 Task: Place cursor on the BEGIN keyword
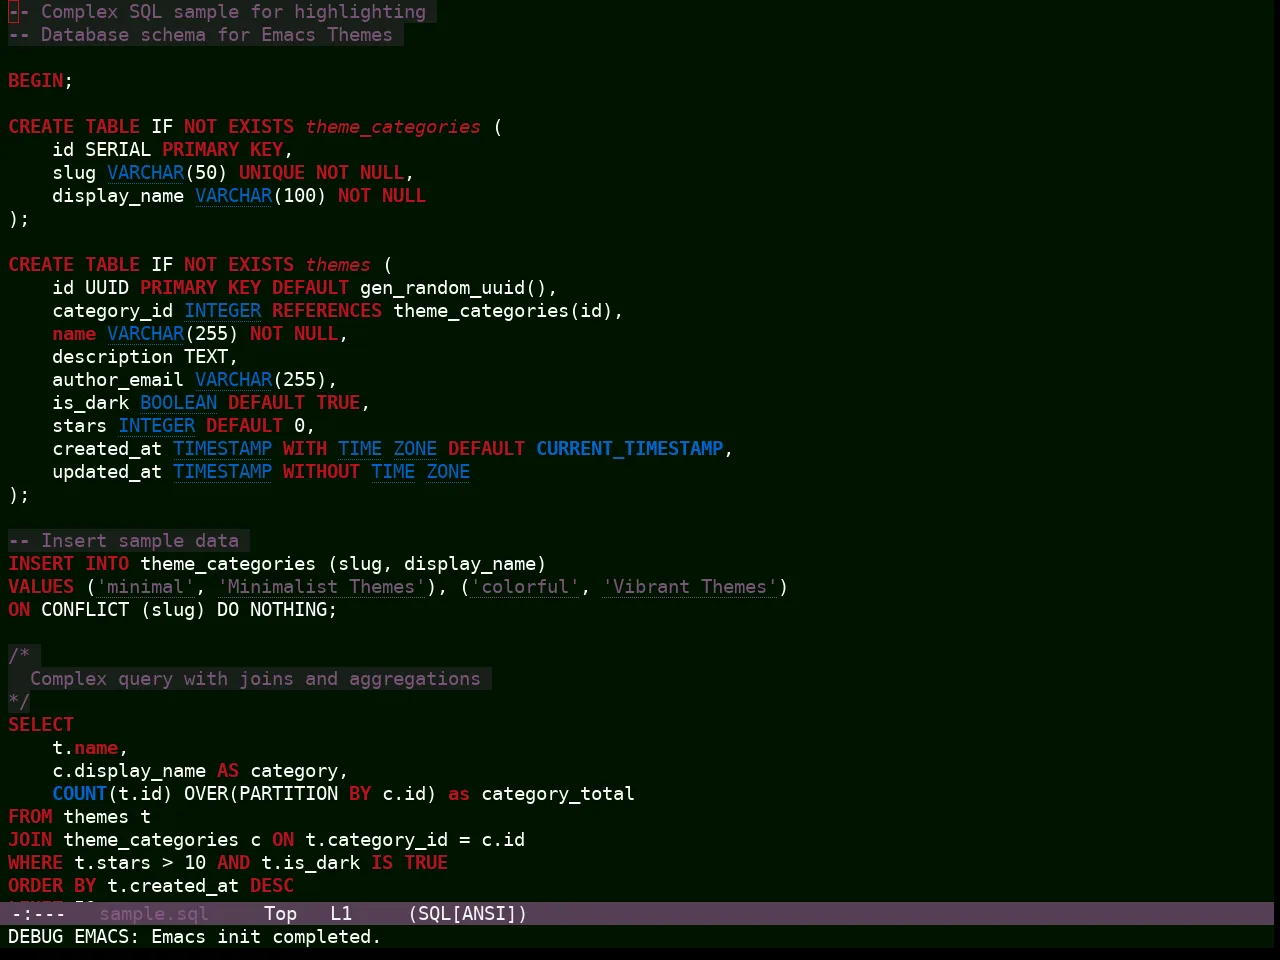tap(36, 81)
